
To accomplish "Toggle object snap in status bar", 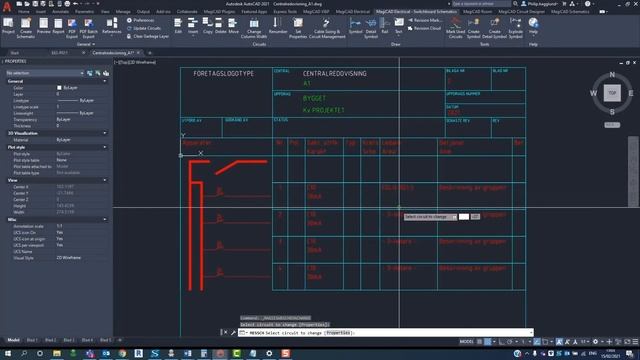I will pos(545,342).
